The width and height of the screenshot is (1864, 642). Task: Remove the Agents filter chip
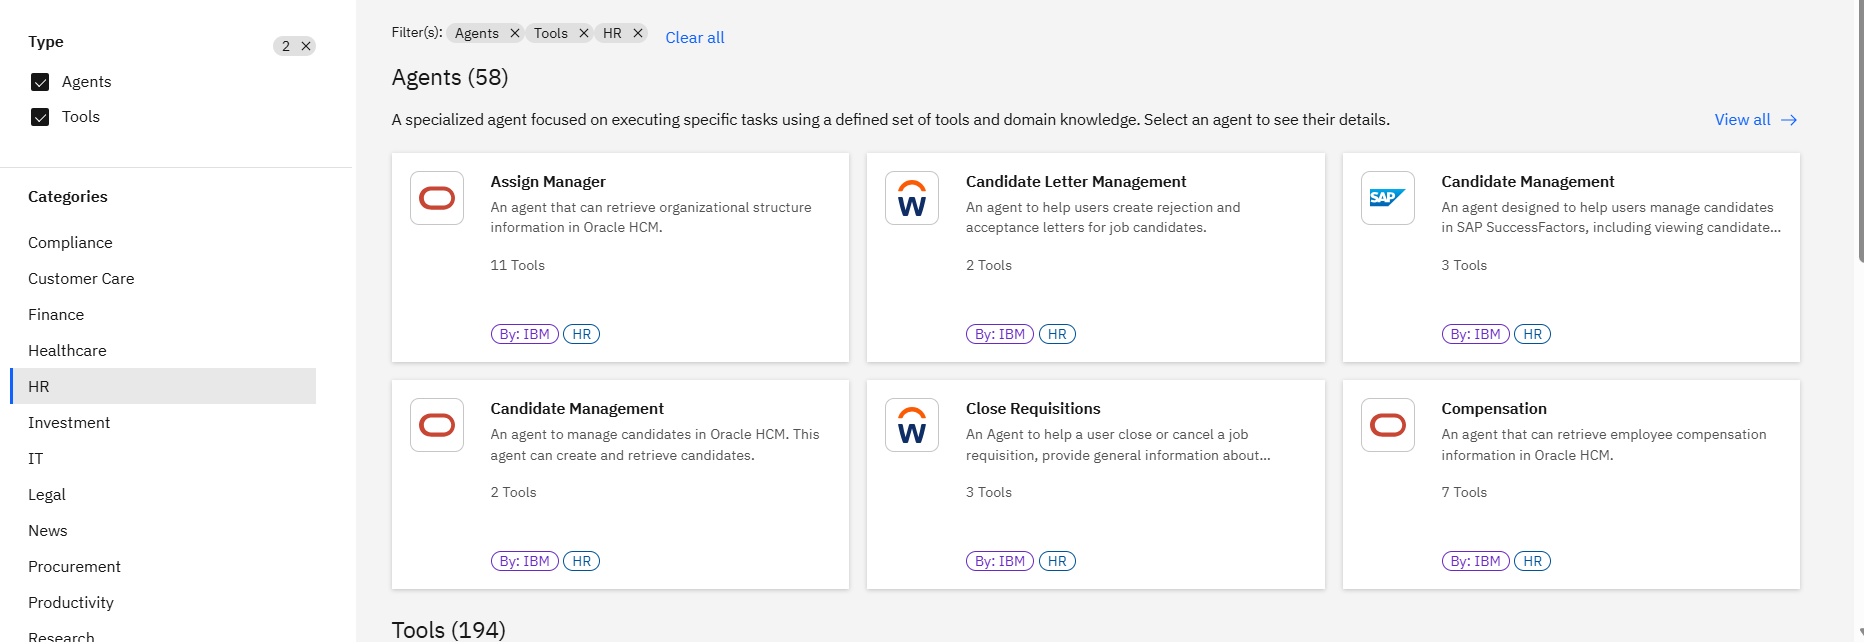pos(515,33)
